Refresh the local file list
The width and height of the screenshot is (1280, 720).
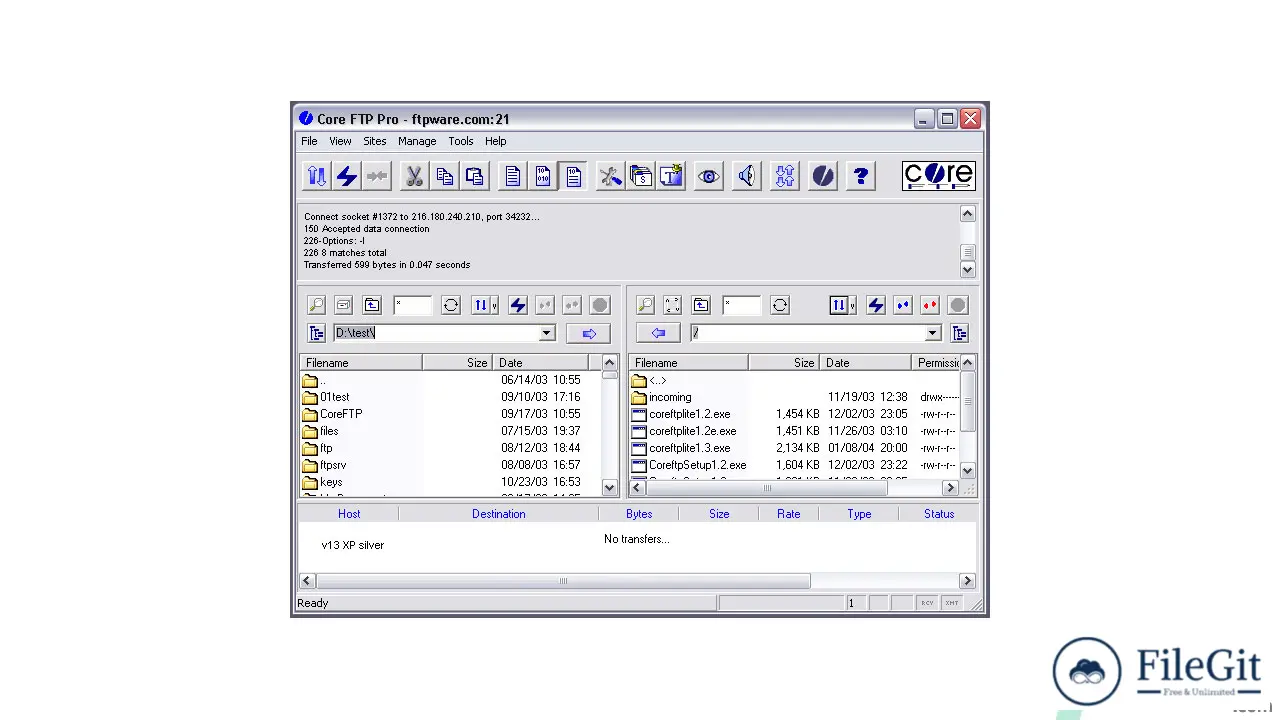[x=451, y=305]
